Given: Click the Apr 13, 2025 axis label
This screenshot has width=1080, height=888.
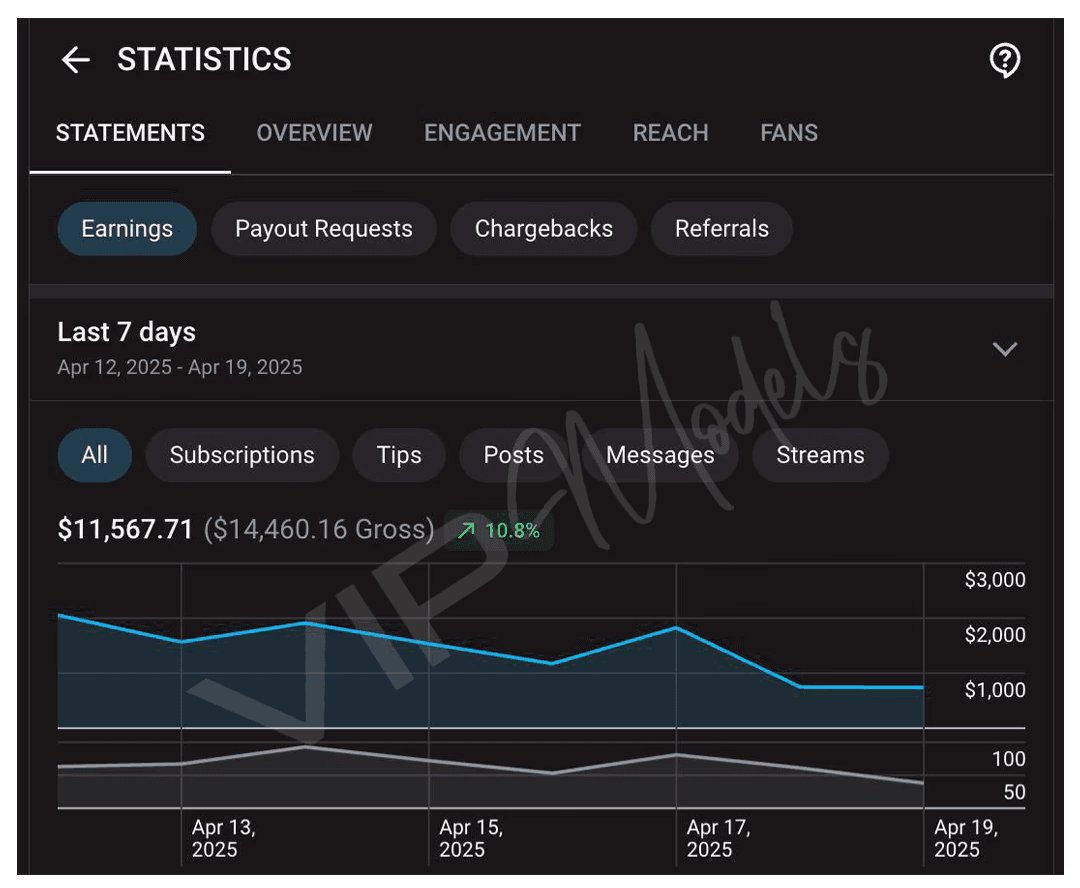Looking at the screenshot, I should tap(224, 838).
